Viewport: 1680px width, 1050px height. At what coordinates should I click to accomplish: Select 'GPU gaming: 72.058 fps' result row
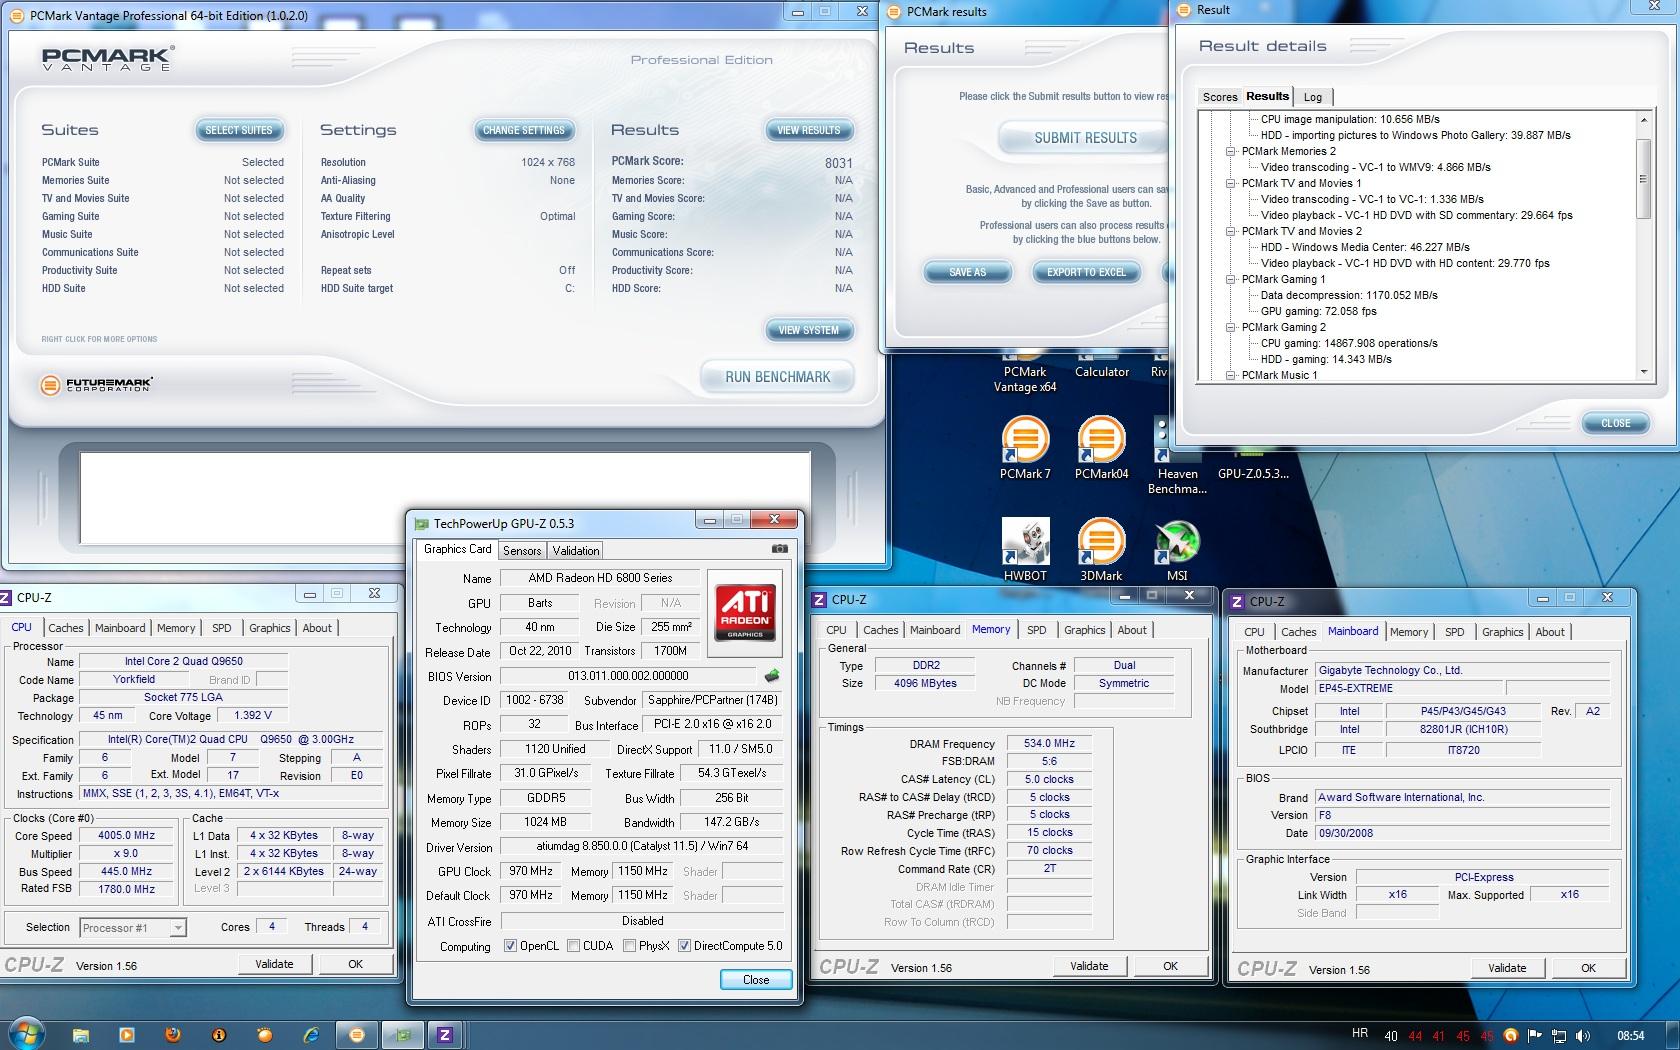pos(1319,311)
